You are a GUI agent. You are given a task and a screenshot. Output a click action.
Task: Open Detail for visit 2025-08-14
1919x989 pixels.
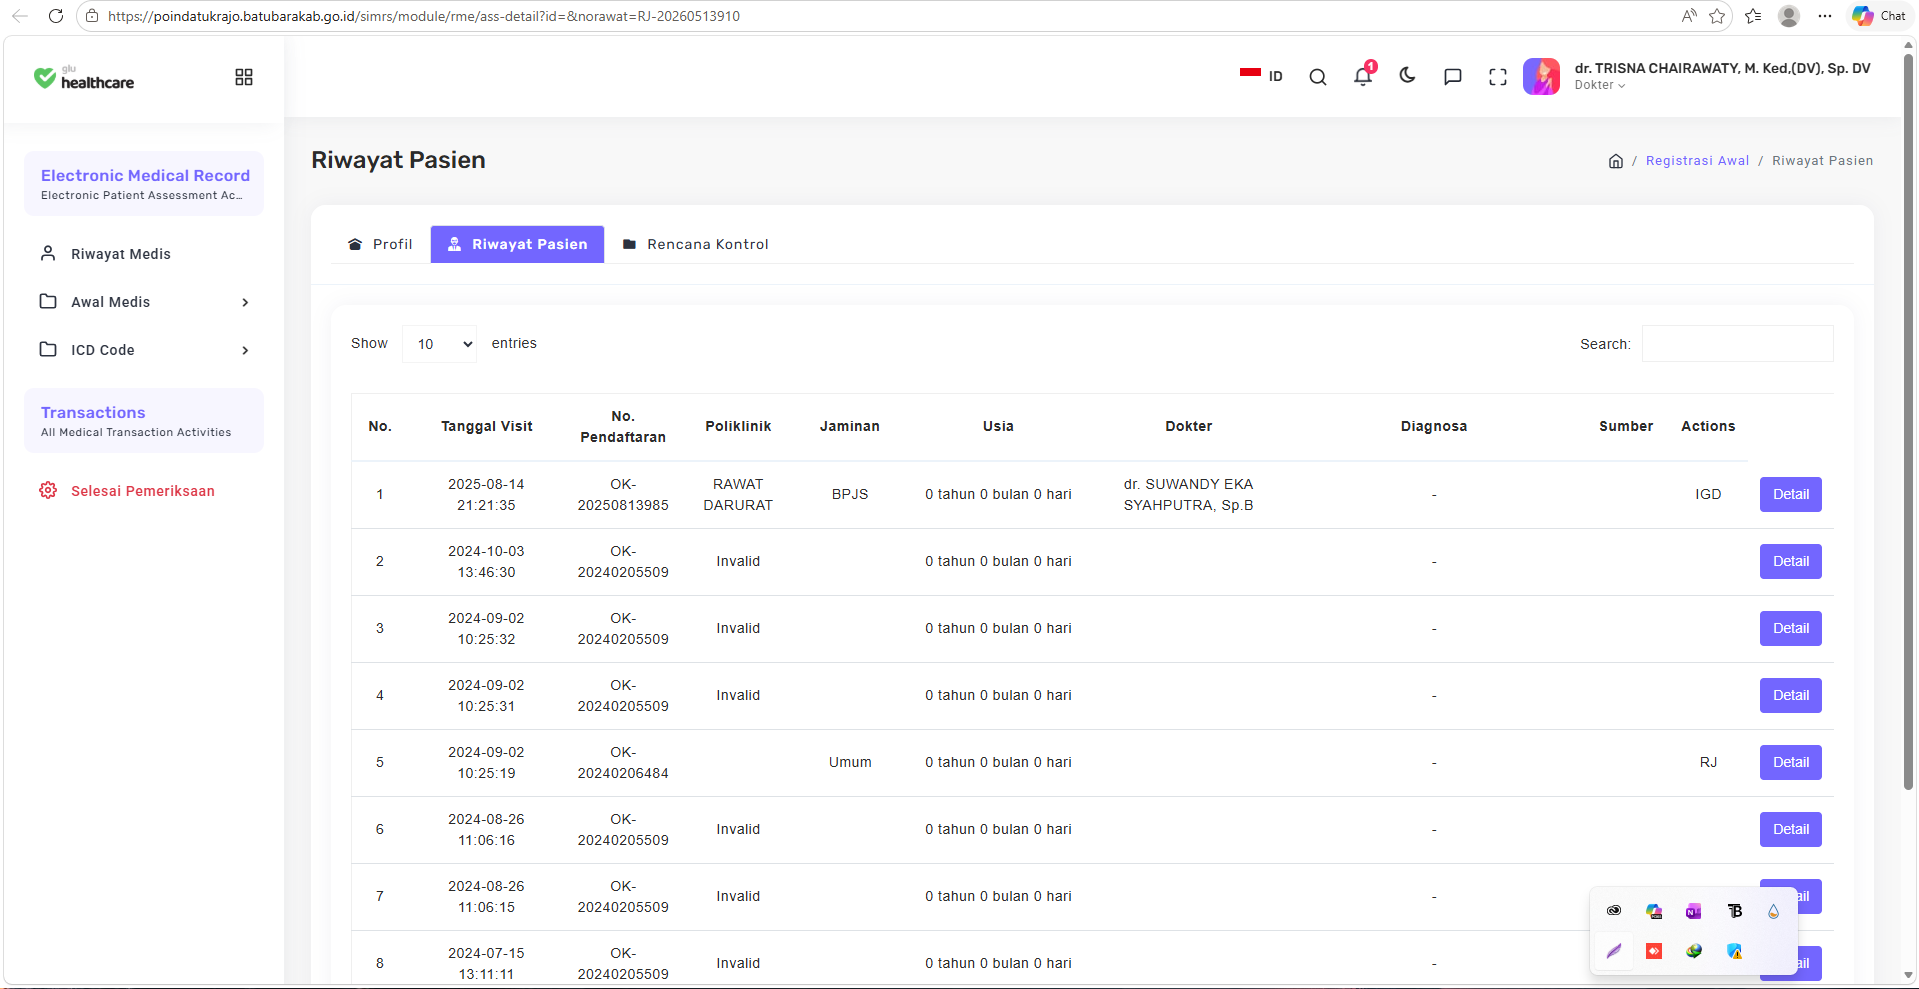click(1791, 494)
